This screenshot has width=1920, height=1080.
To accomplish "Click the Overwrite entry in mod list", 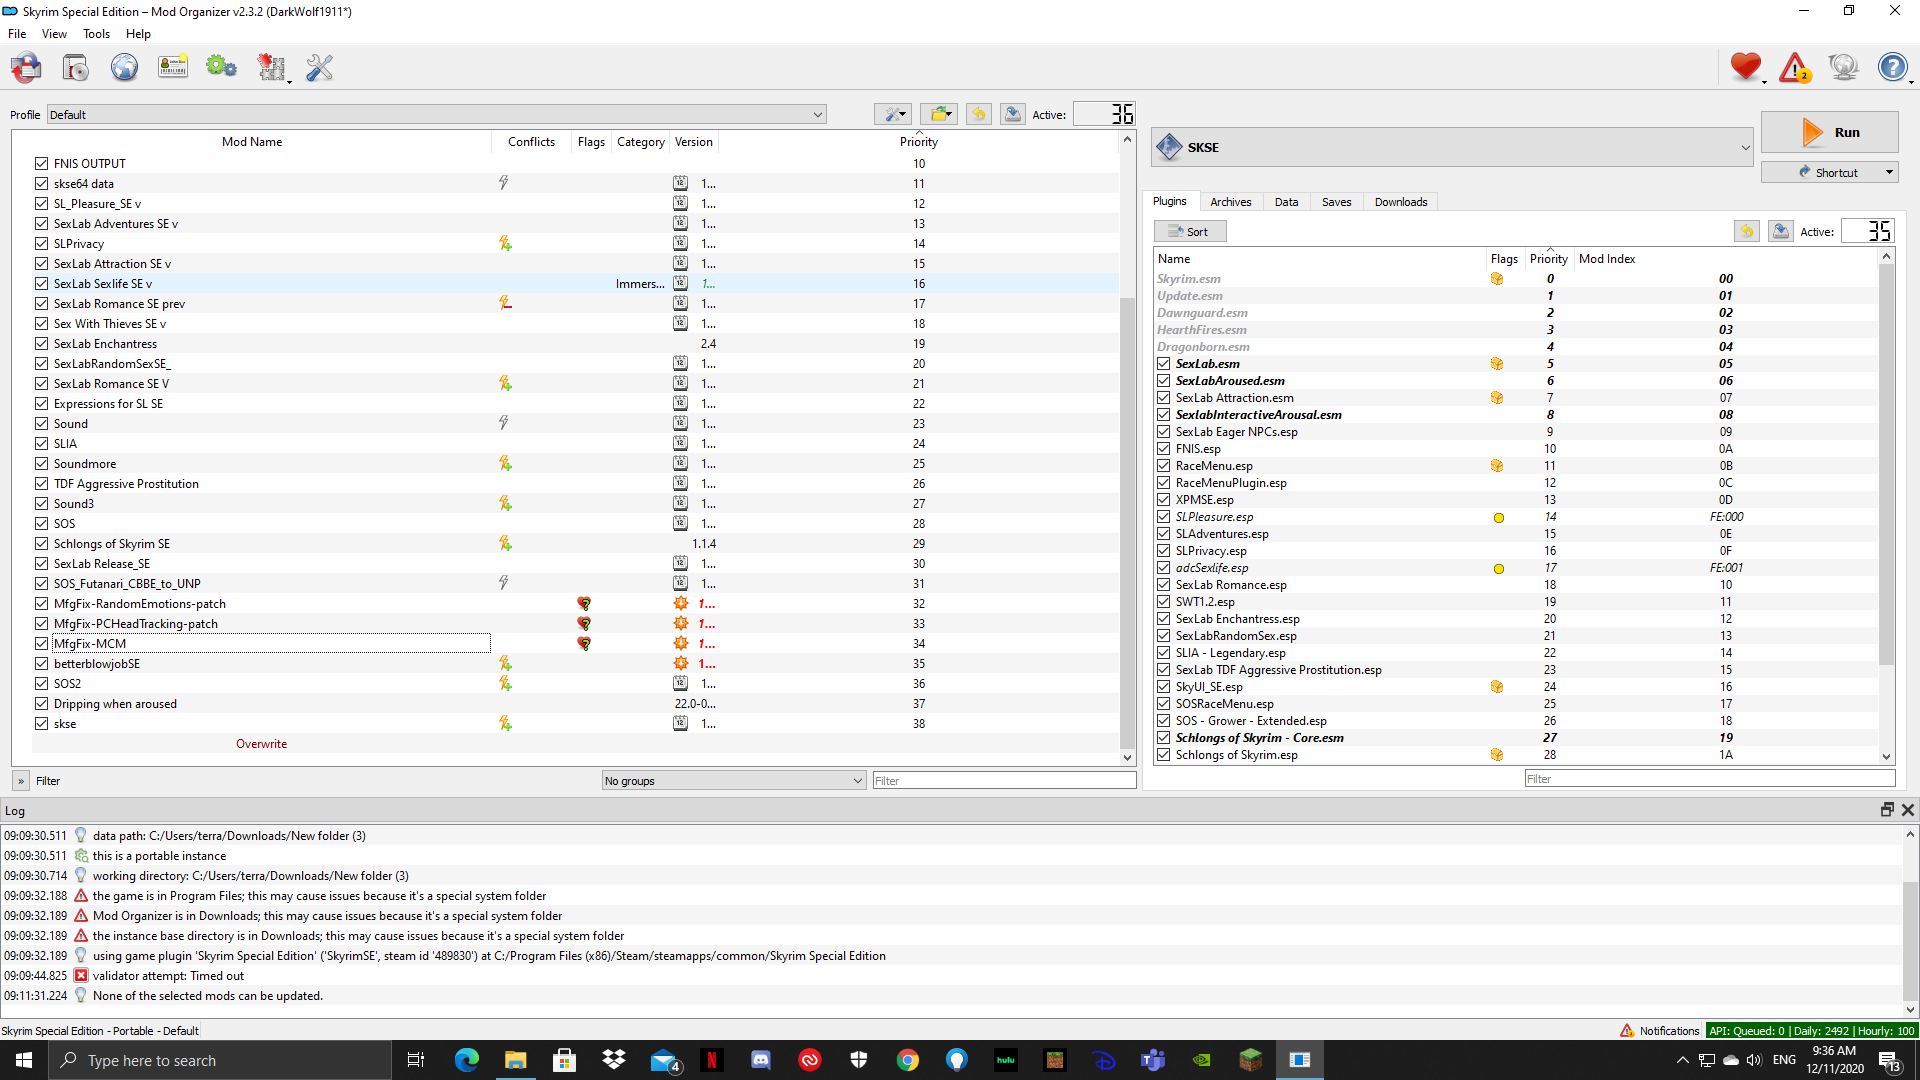I will 261,744.
